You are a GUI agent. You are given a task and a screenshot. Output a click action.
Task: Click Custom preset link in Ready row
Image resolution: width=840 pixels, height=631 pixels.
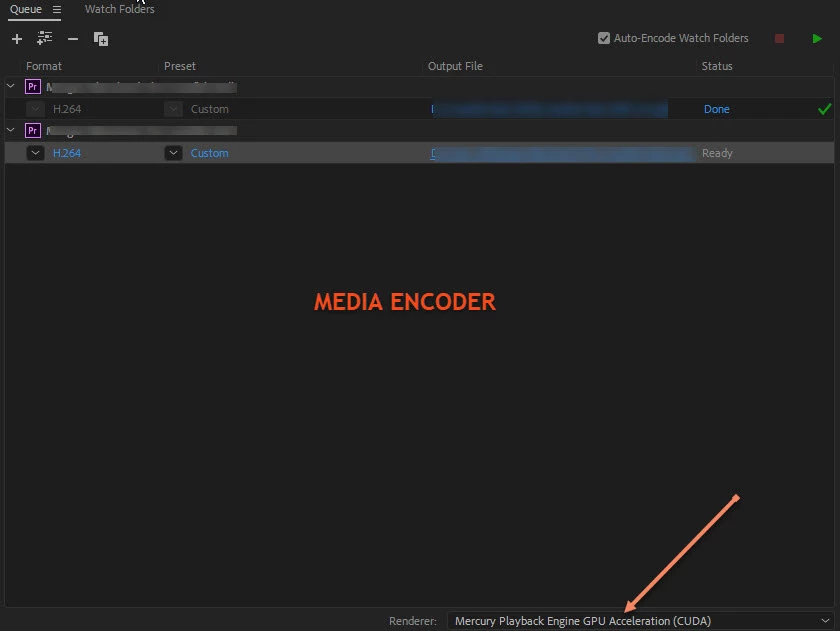point(209,153)
